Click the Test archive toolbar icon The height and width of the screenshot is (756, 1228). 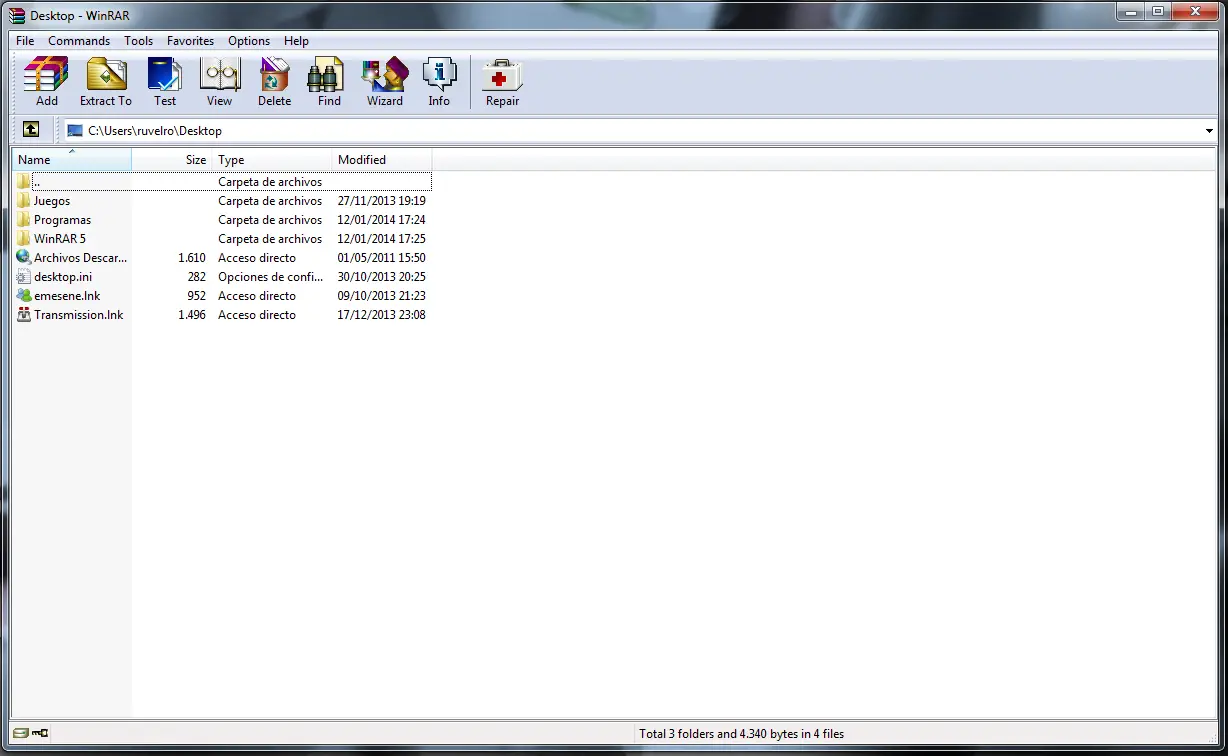tap(165, 75)
